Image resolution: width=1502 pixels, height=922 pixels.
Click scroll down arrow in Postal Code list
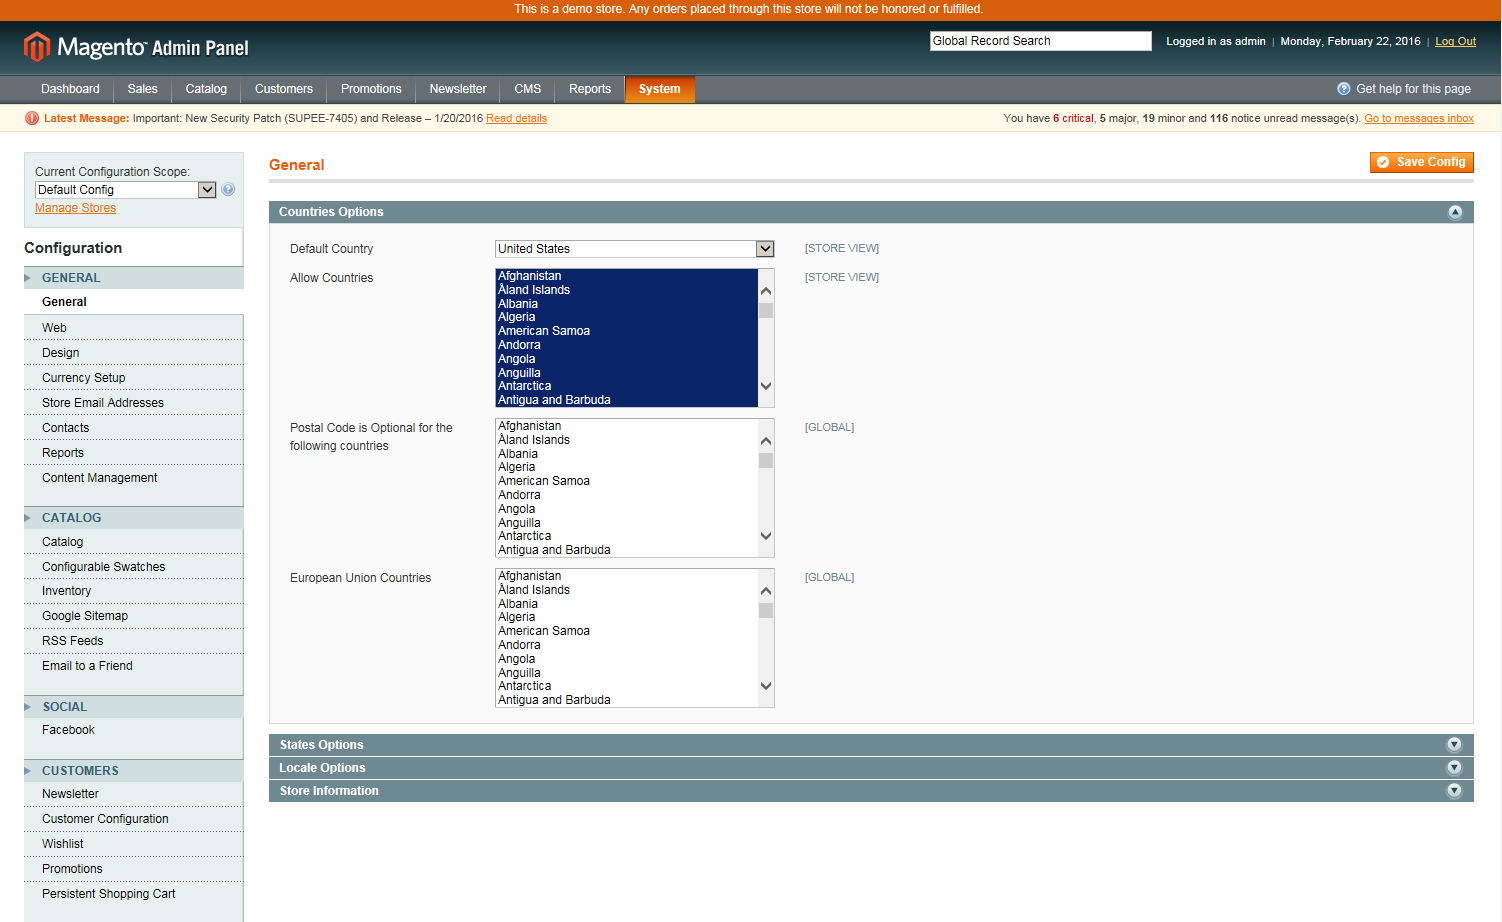(766, 536)
